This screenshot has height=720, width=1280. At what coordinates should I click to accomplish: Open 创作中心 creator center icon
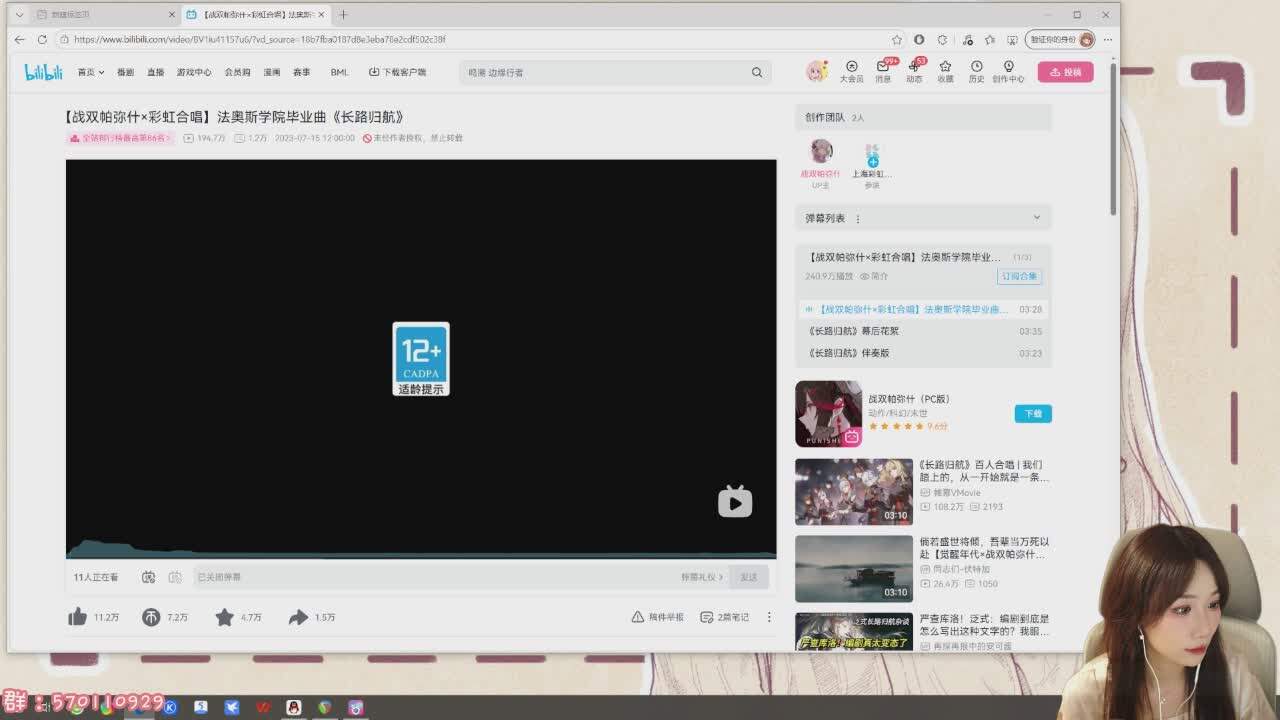coord(1008,71)
